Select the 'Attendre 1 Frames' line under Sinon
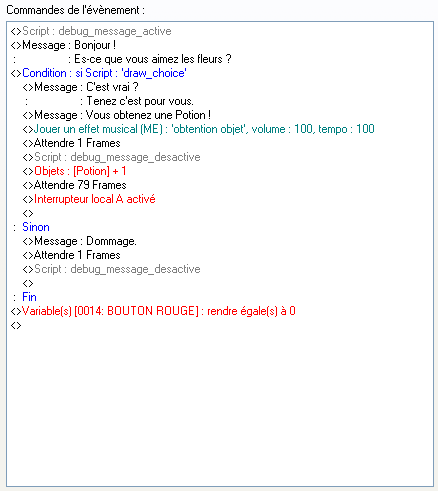The width and height of the screenshot is (438, 491). pos(71,255)
